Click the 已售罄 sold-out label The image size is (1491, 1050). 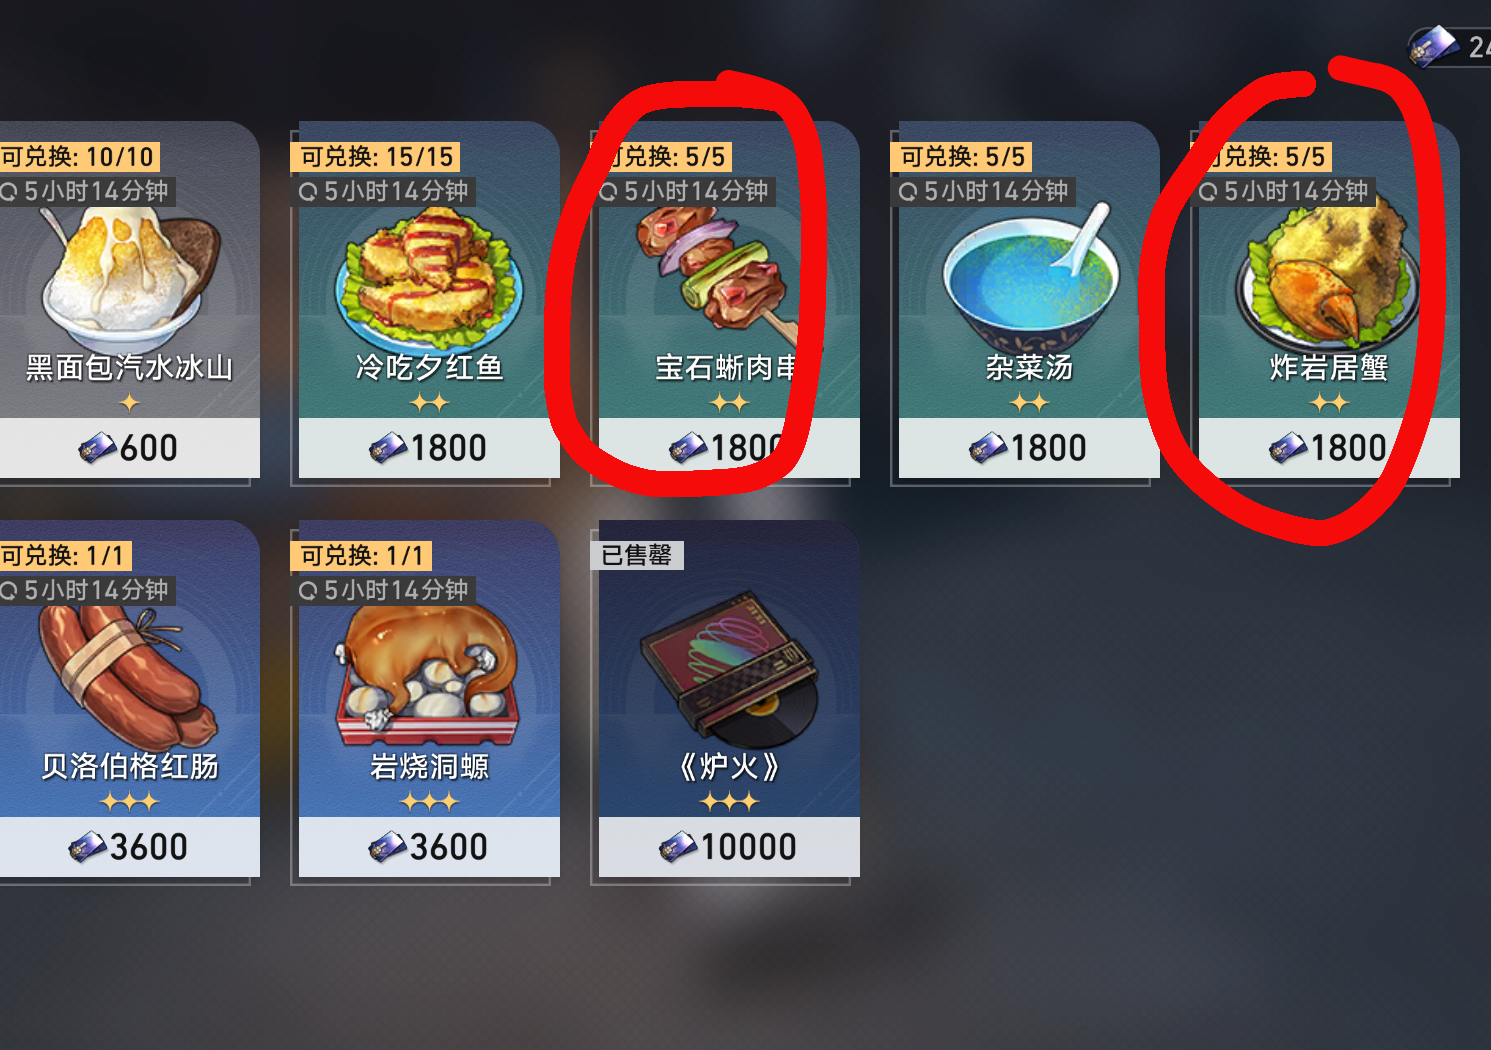(637, 555)
